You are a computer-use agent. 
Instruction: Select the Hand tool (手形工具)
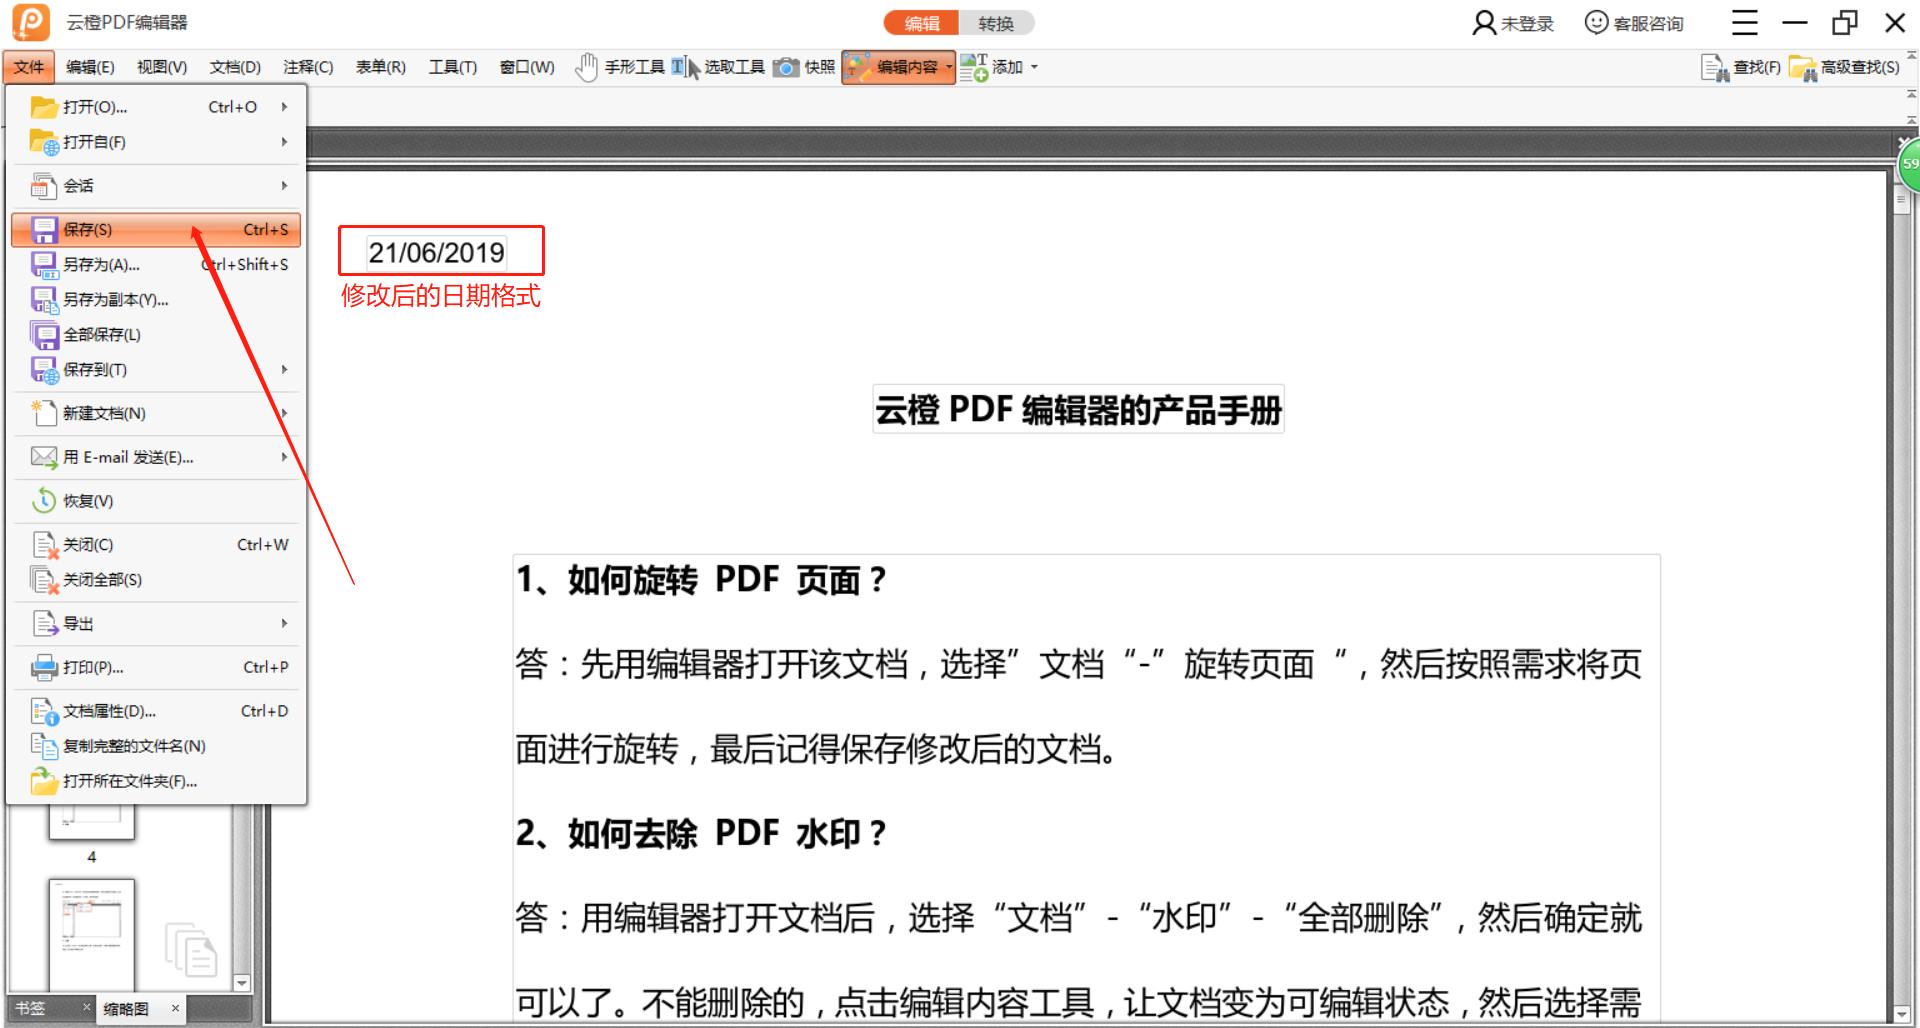(620, 67)
